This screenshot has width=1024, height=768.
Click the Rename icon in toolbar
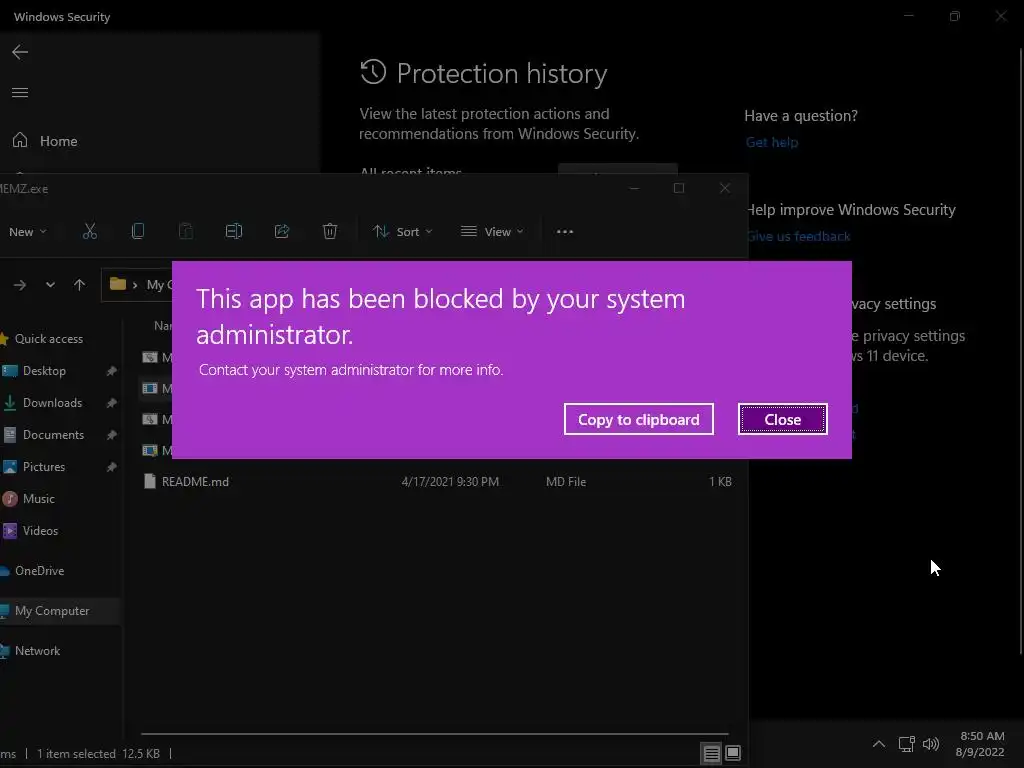point(234,231)
